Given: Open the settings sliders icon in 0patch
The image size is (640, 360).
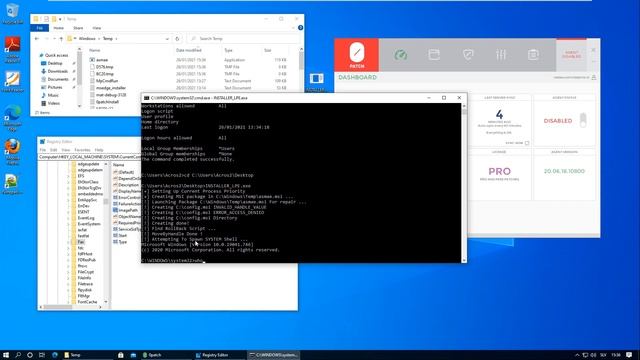Looking at the screenshot, I should pyautogui.click(x=501, y=55).
